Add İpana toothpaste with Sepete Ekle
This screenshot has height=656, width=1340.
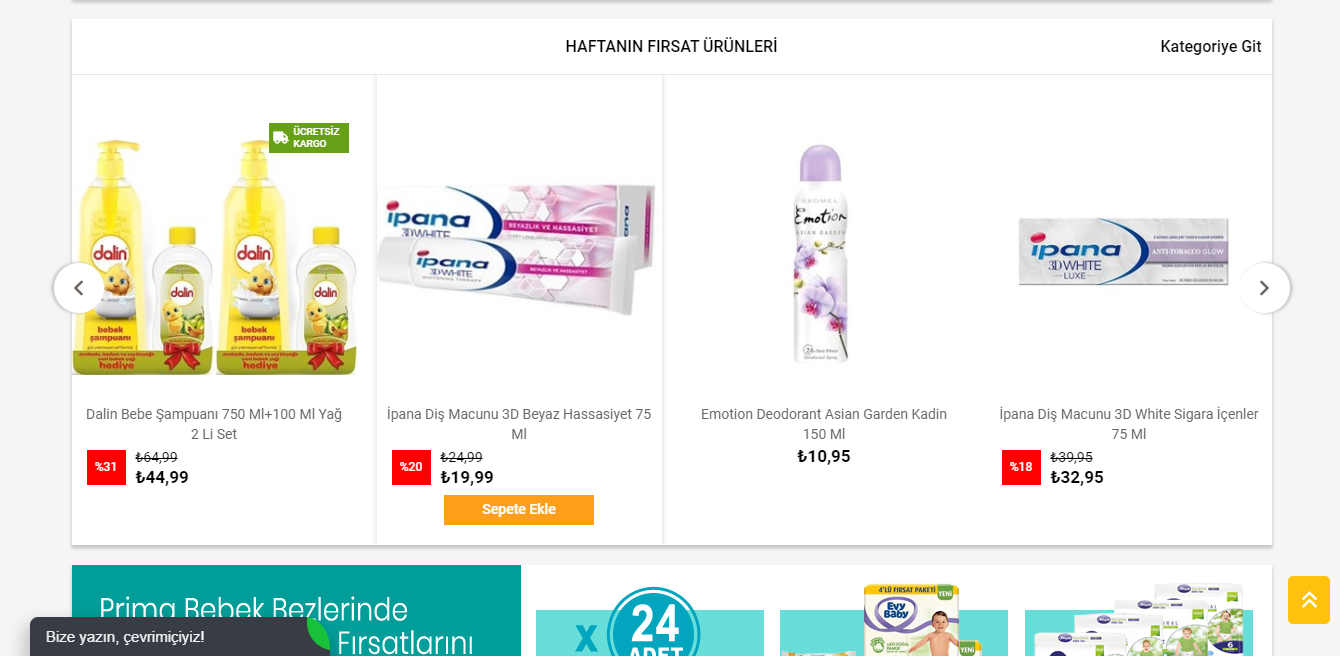519,510
